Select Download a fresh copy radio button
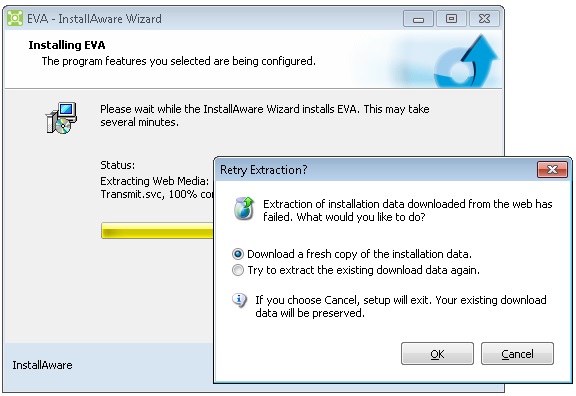Screen dimensions: 576x396 [x=238, y=254]
